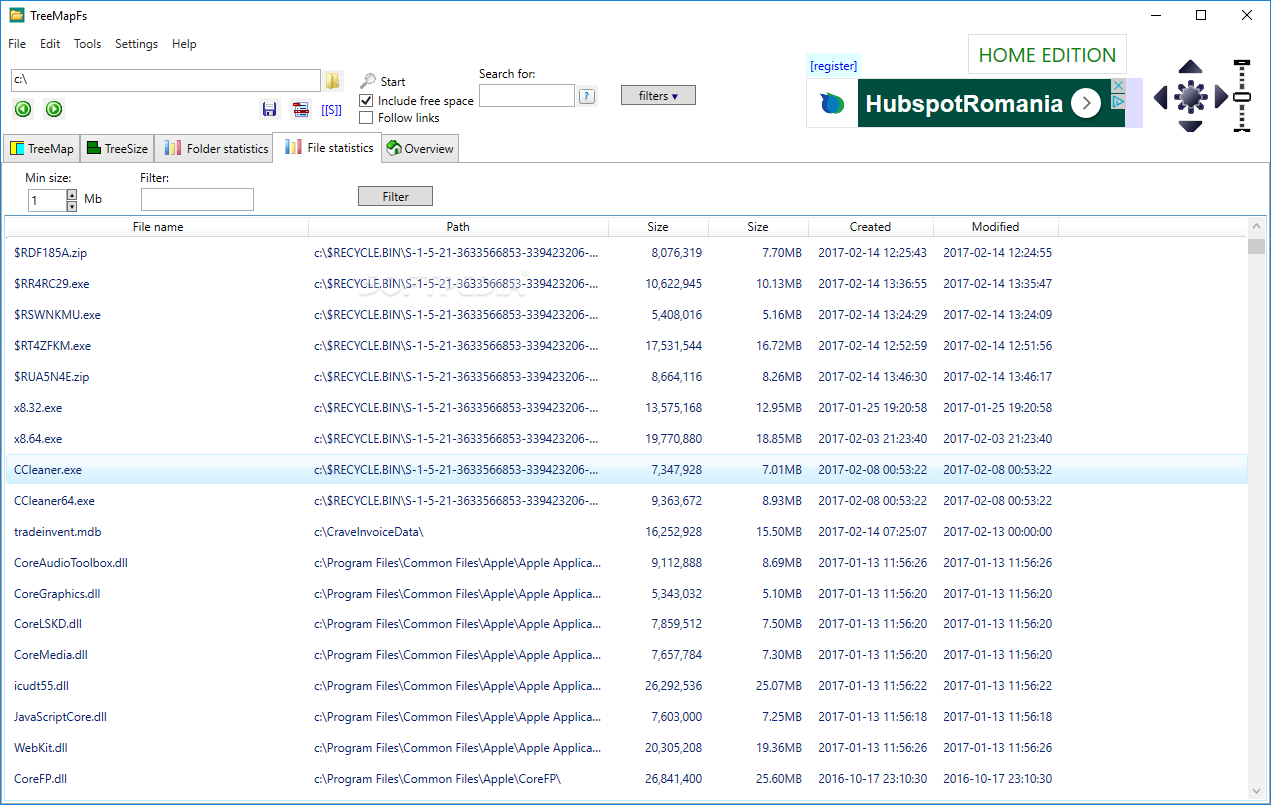The image size is (1271, 805).
Task: Click the [register] link
Action: 833,66
